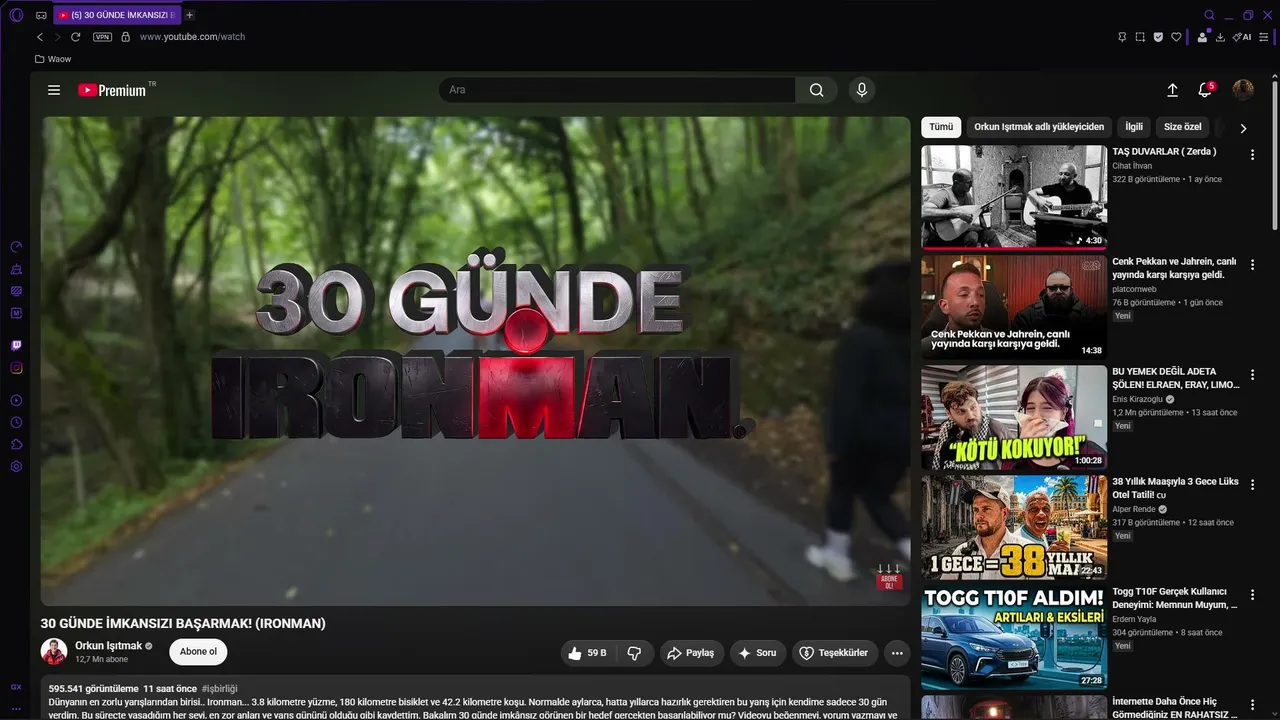Click the Teşekkürler button
The height and width of the screenshot is (720, 1280).
click(835, 653)
